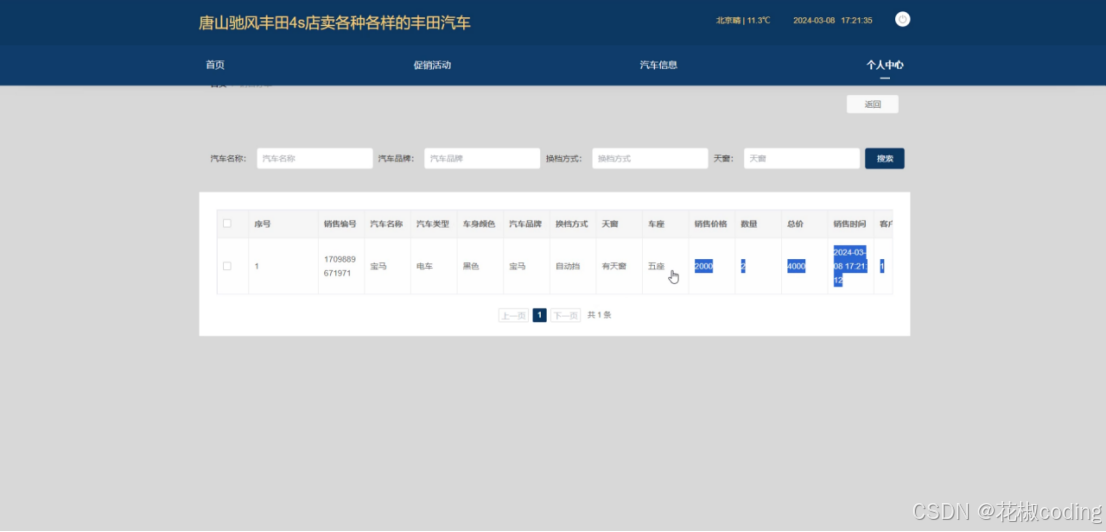Focus the 天窗 search input

click(x=802, y=159)
